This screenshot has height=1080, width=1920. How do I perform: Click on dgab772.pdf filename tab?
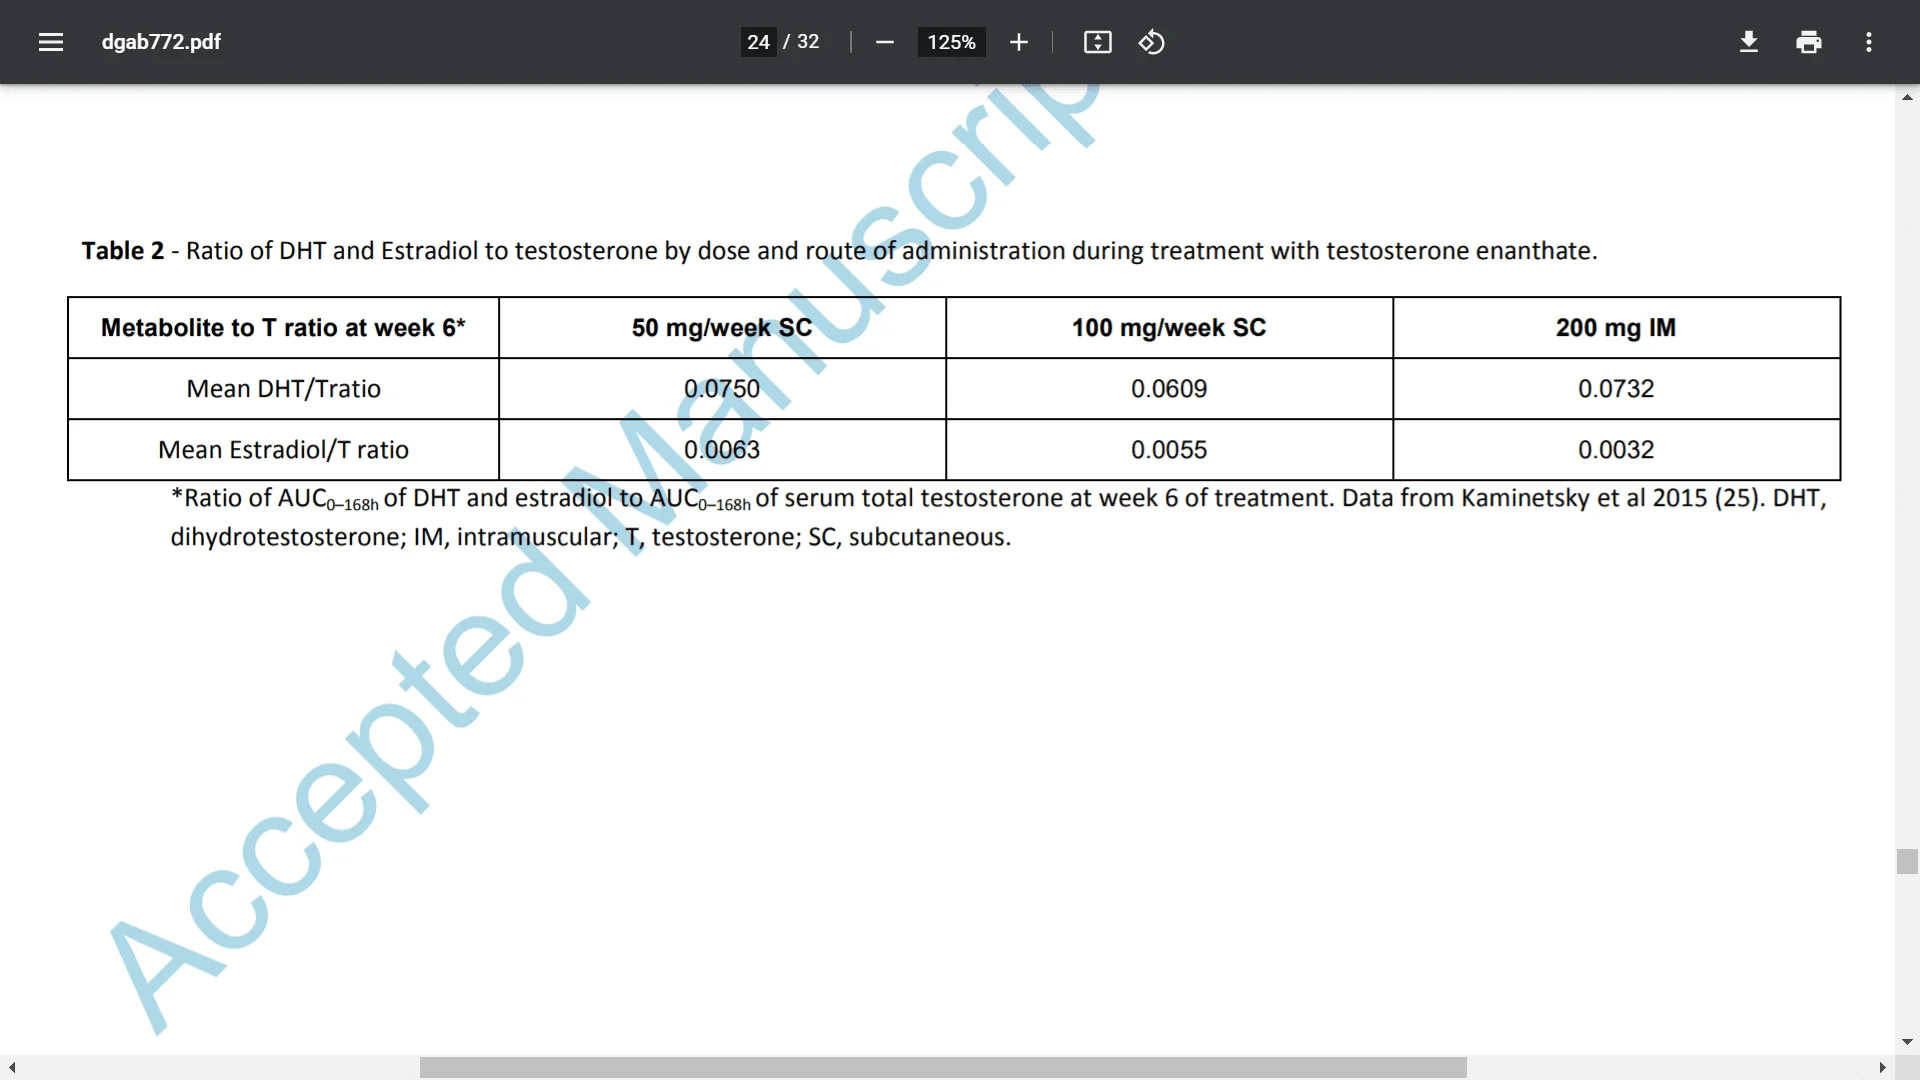162,42
